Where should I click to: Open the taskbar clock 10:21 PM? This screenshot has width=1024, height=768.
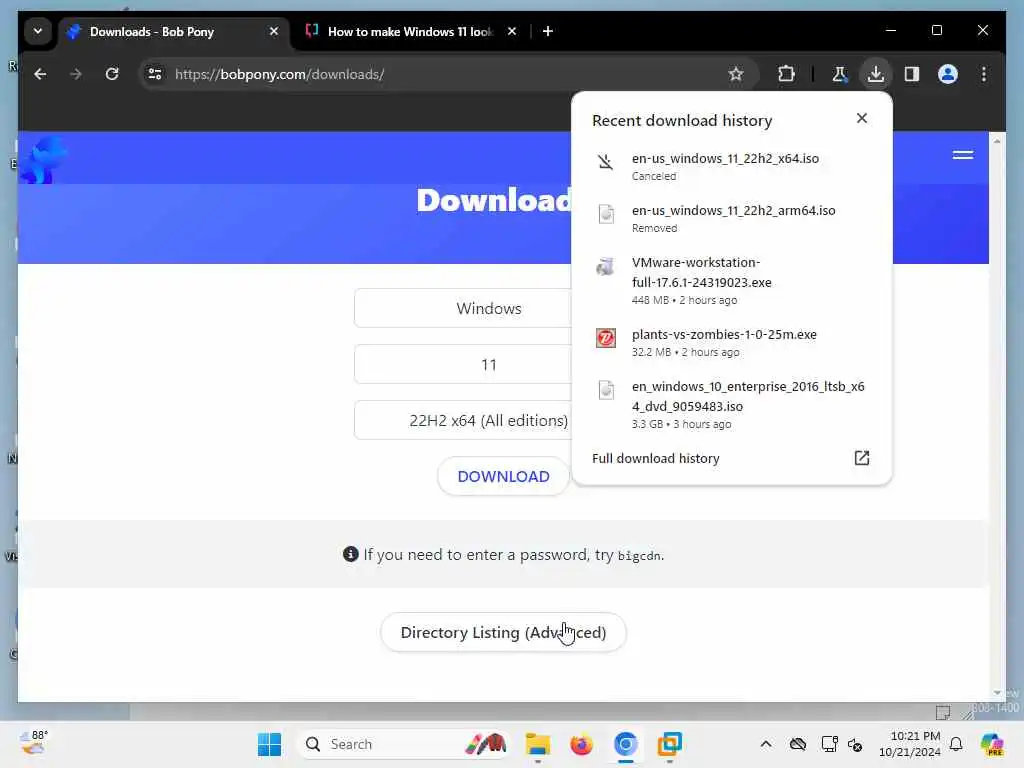[x=910, y=744]
